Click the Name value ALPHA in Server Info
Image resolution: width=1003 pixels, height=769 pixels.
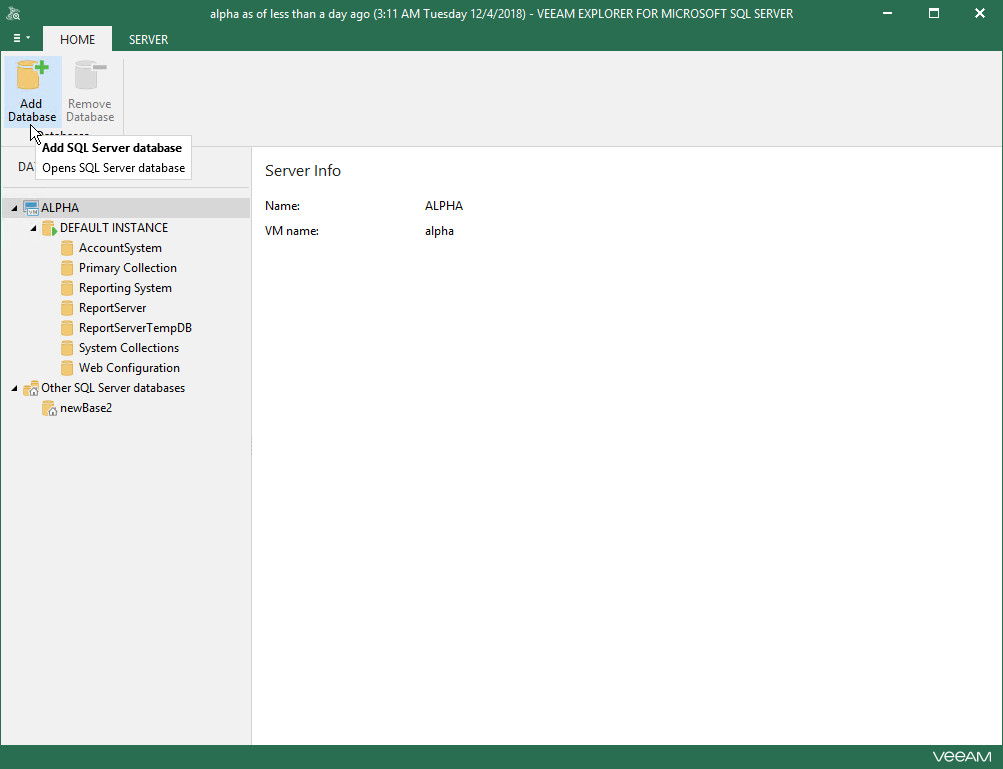point(444,206)
